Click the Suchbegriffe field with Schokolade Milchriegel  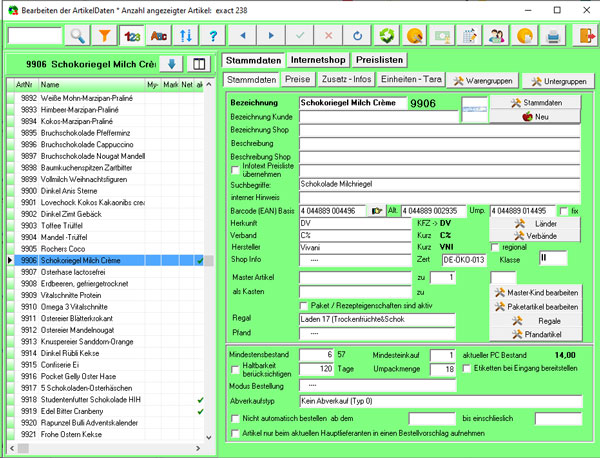click(440, 184)
